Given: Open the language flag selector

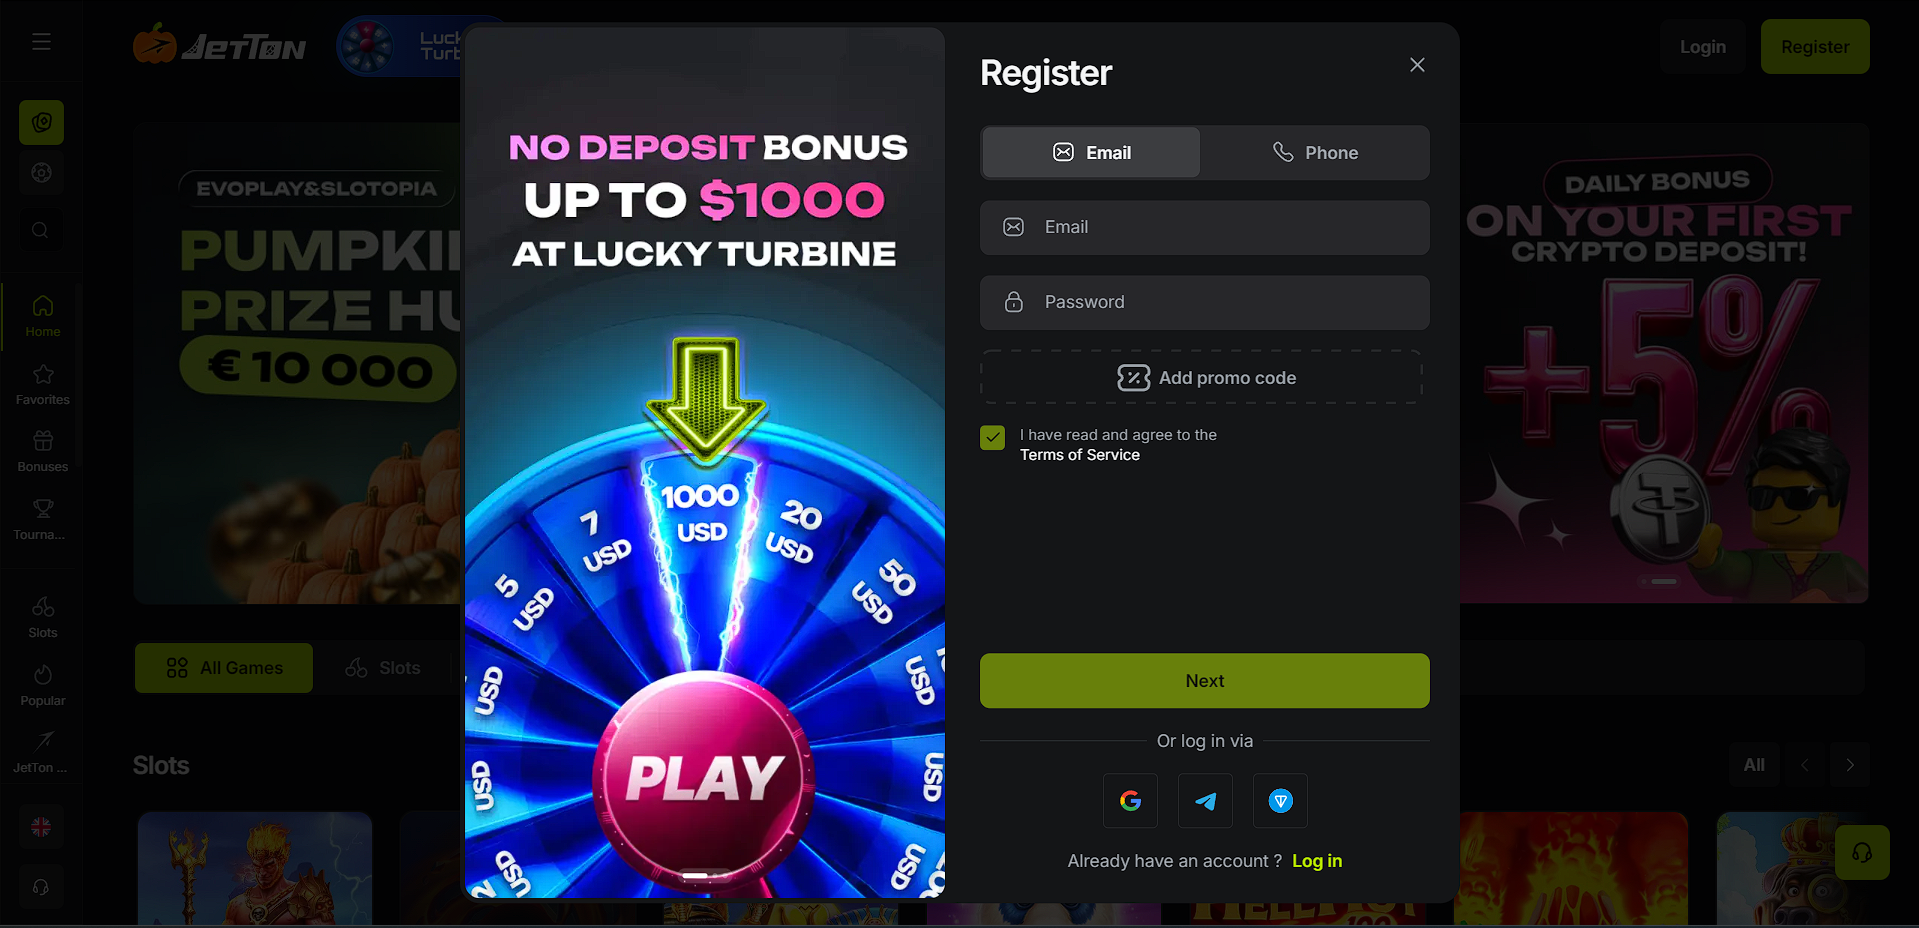Looking at the screenshot, I should [x=41, y=827].
